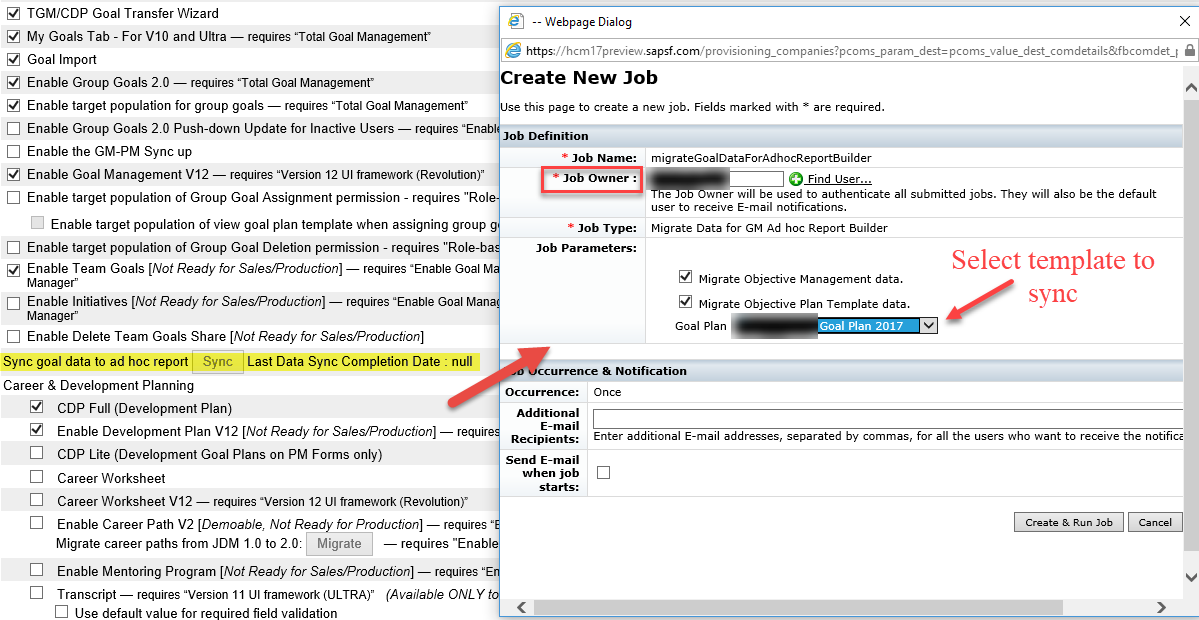This screenshot has width=1199, height=620.
Task: Uncheck Goal Import option
Action: point(13,59)
